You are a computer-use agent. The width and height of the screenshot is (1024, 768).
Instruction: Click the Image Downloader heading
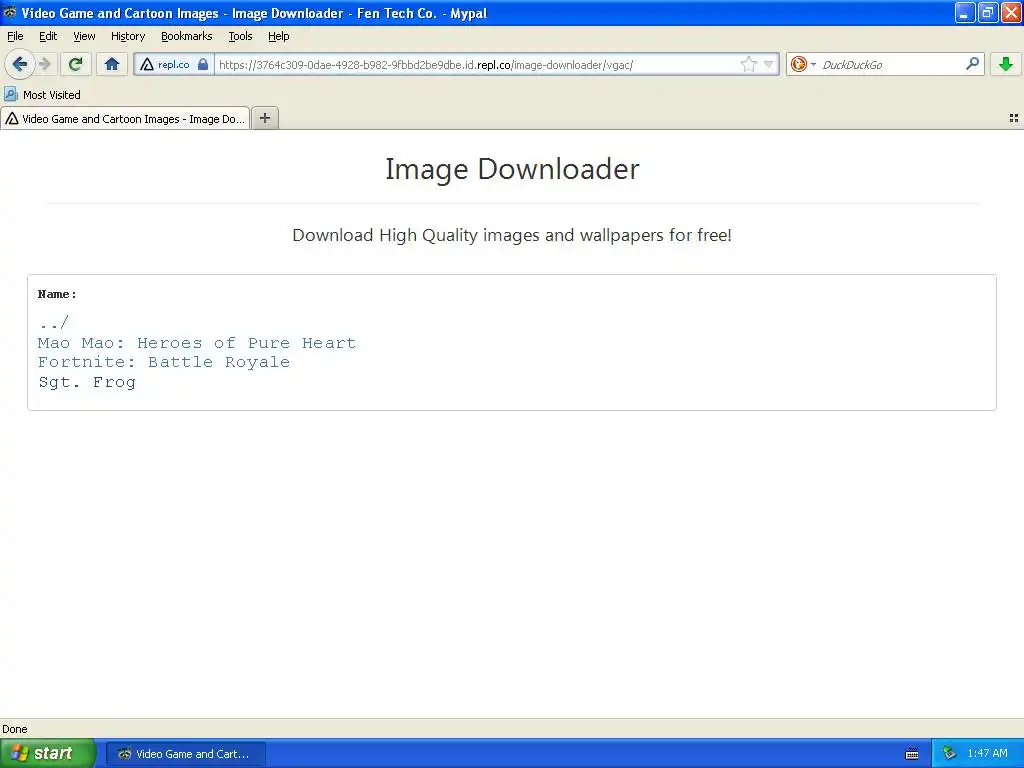click(512, 169)
